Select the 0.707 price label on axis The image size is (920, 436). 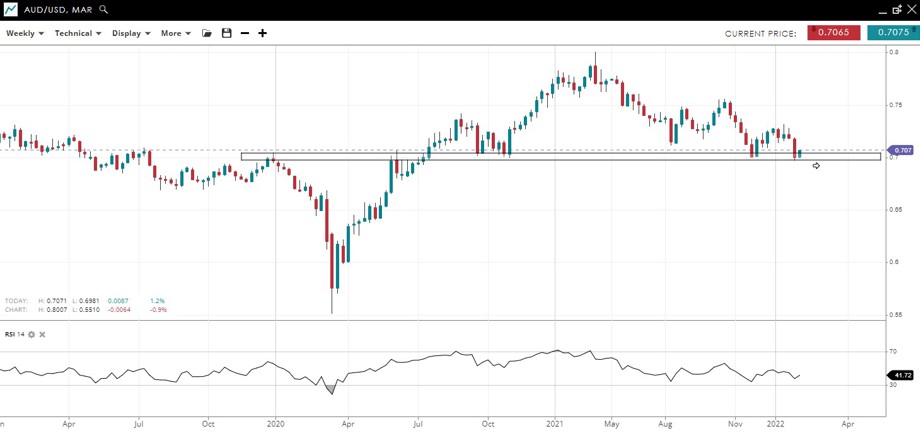point(900,150)
